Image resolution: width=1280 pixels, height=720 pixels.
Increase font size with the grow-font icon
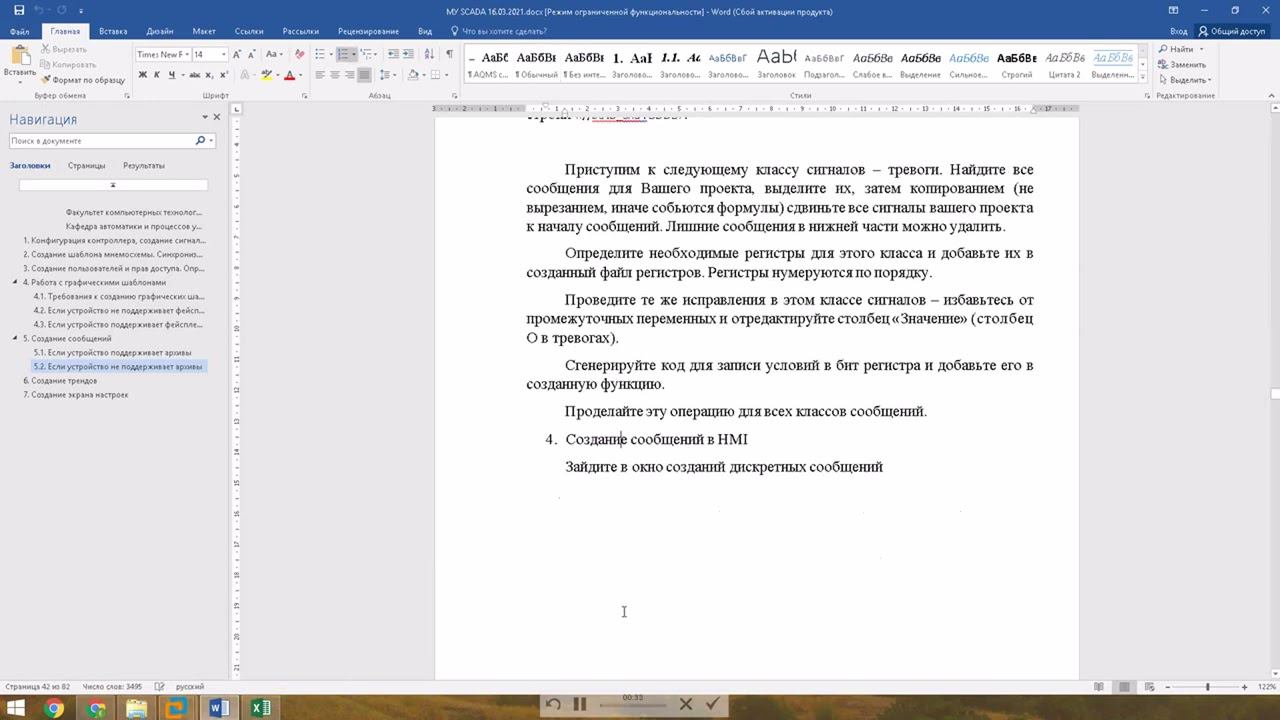(x=237, y=54)
